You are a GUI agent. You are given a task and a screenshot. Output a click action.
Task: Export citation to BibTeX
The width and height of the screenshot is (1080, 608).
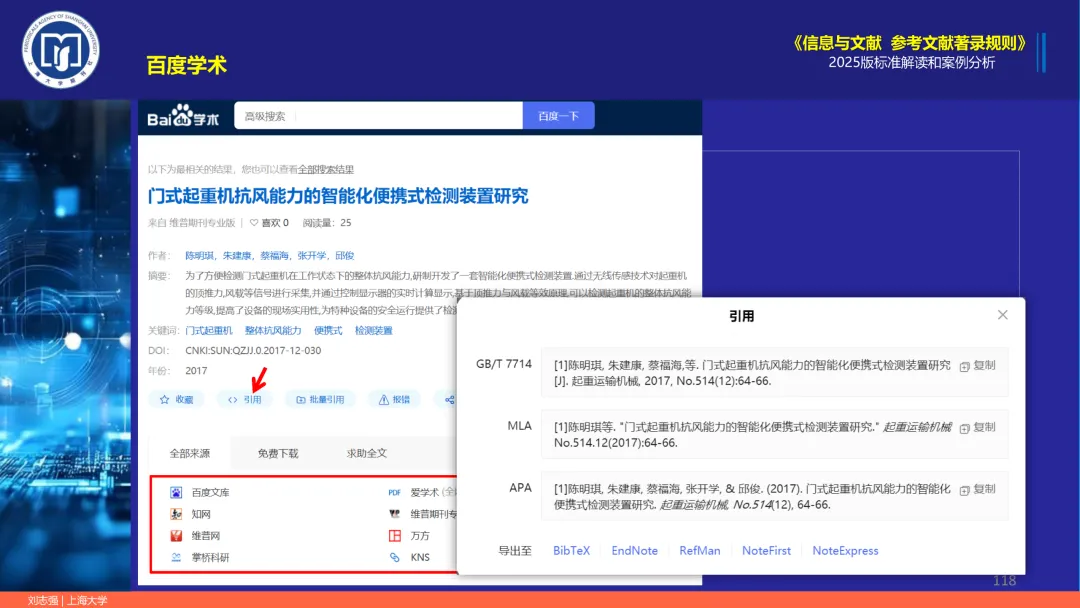572,551
